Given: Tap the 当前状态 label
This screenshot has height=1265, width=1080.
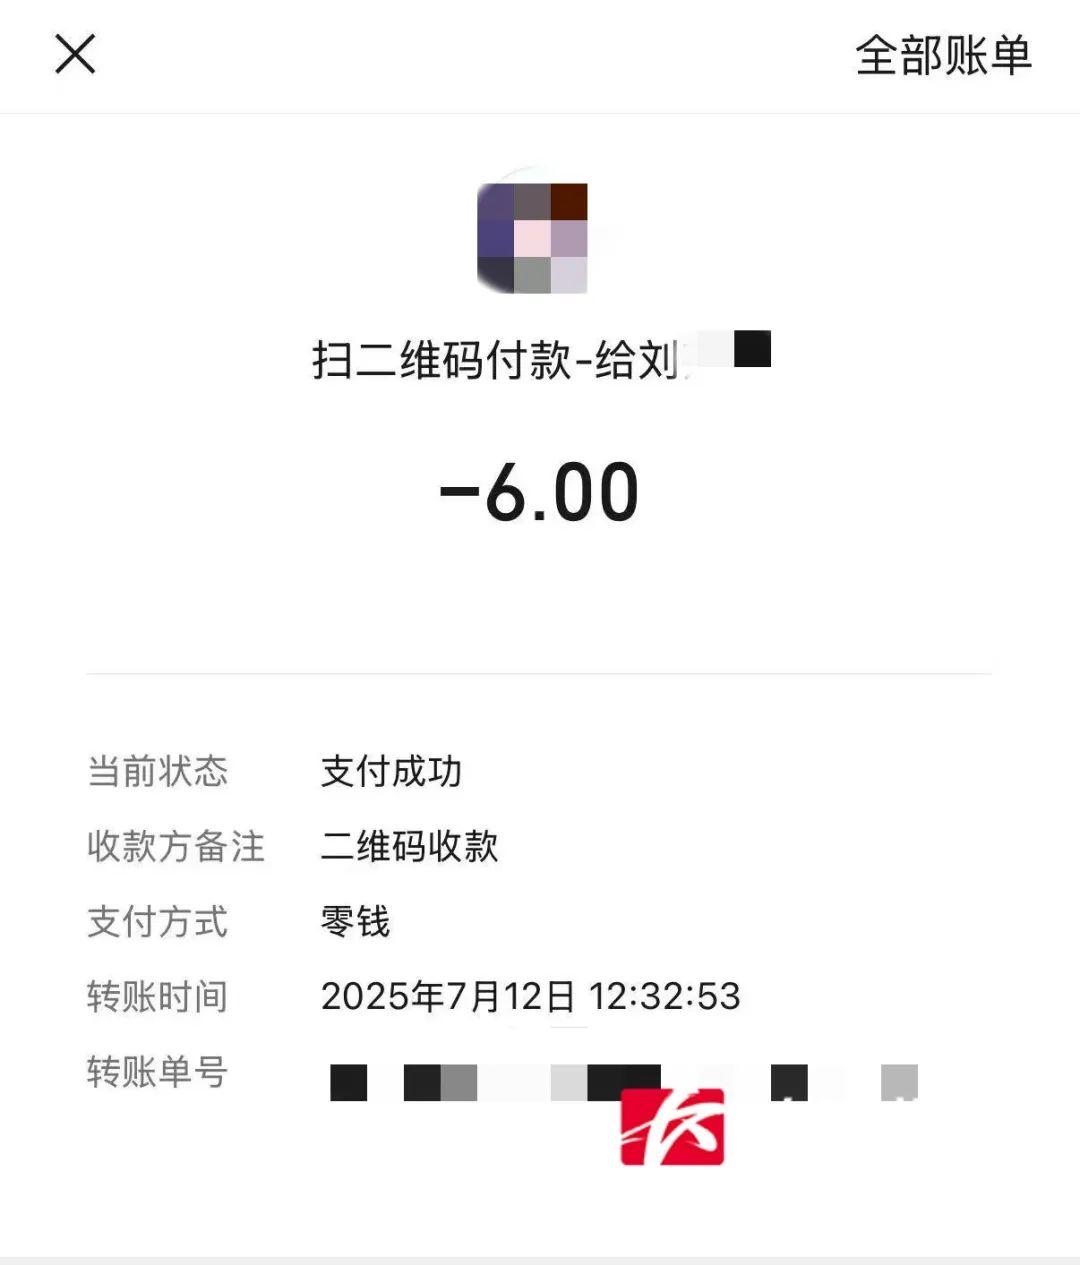Looking at the screenshot, I should pos(157,771).
